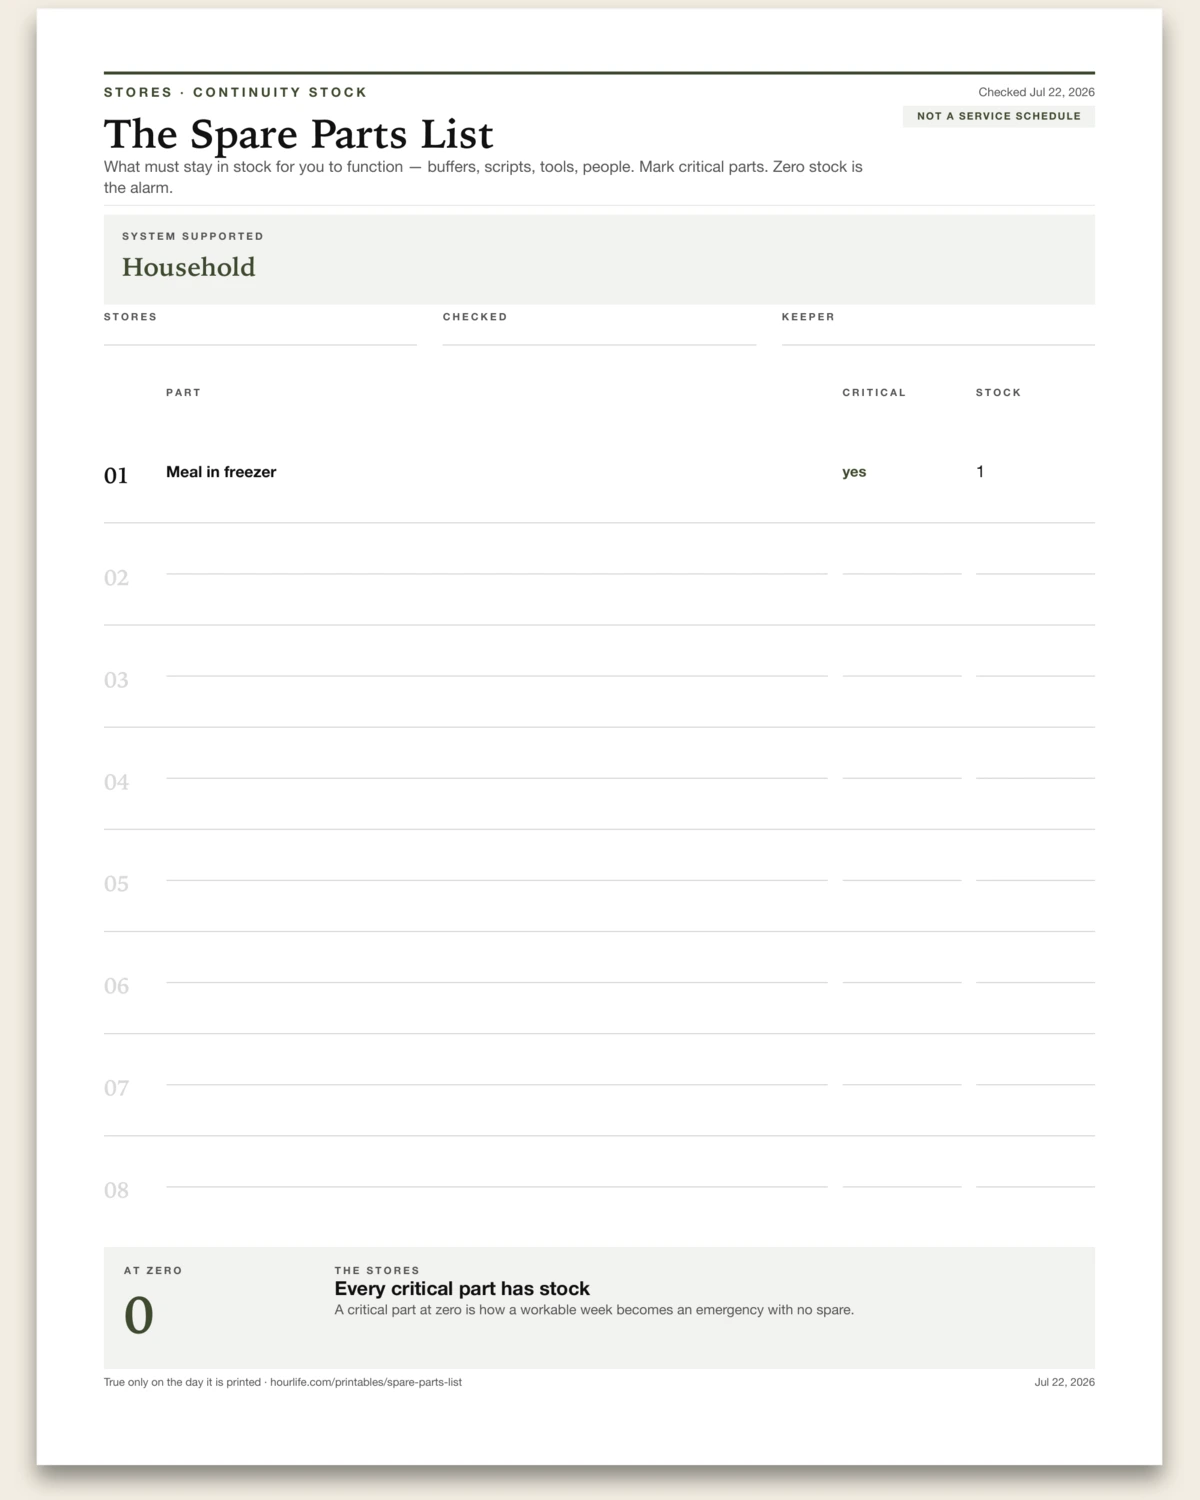Image resolution: width=1200 pixels, height=1500 pixels.
Task: Click the critical field in row 03
Action: click(x=902, y=666)
